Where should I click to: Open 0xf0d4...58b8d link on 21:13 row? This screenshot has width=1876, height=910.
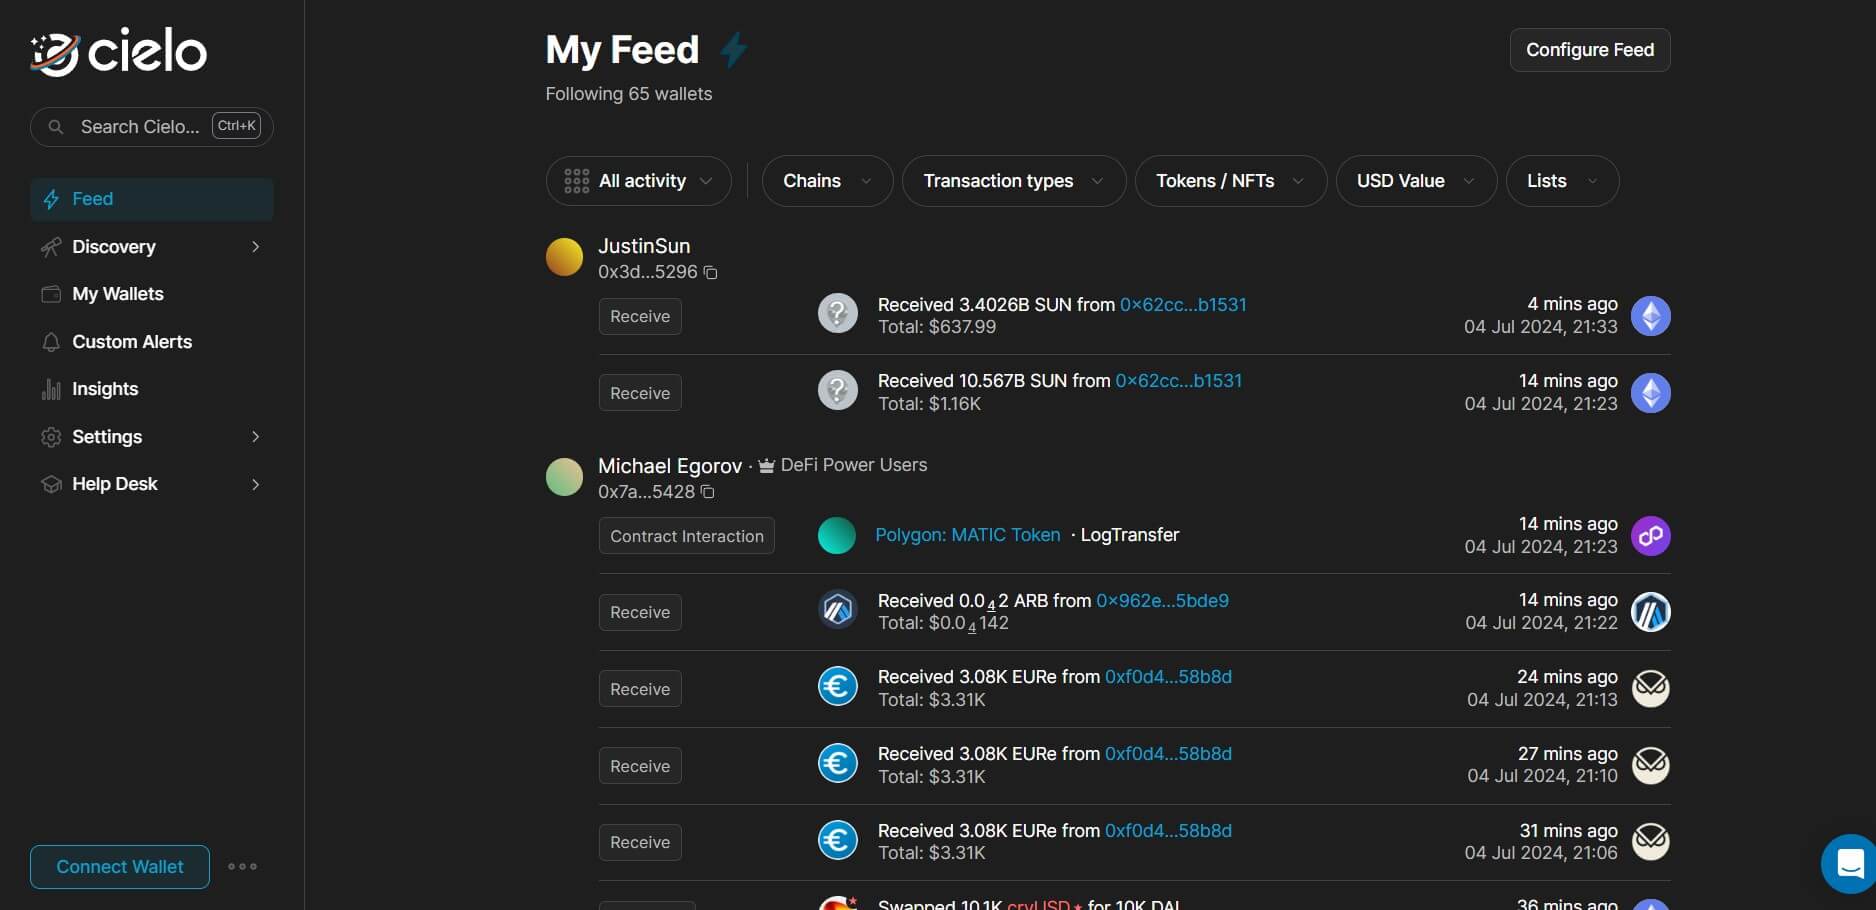tap(1169, 677)
